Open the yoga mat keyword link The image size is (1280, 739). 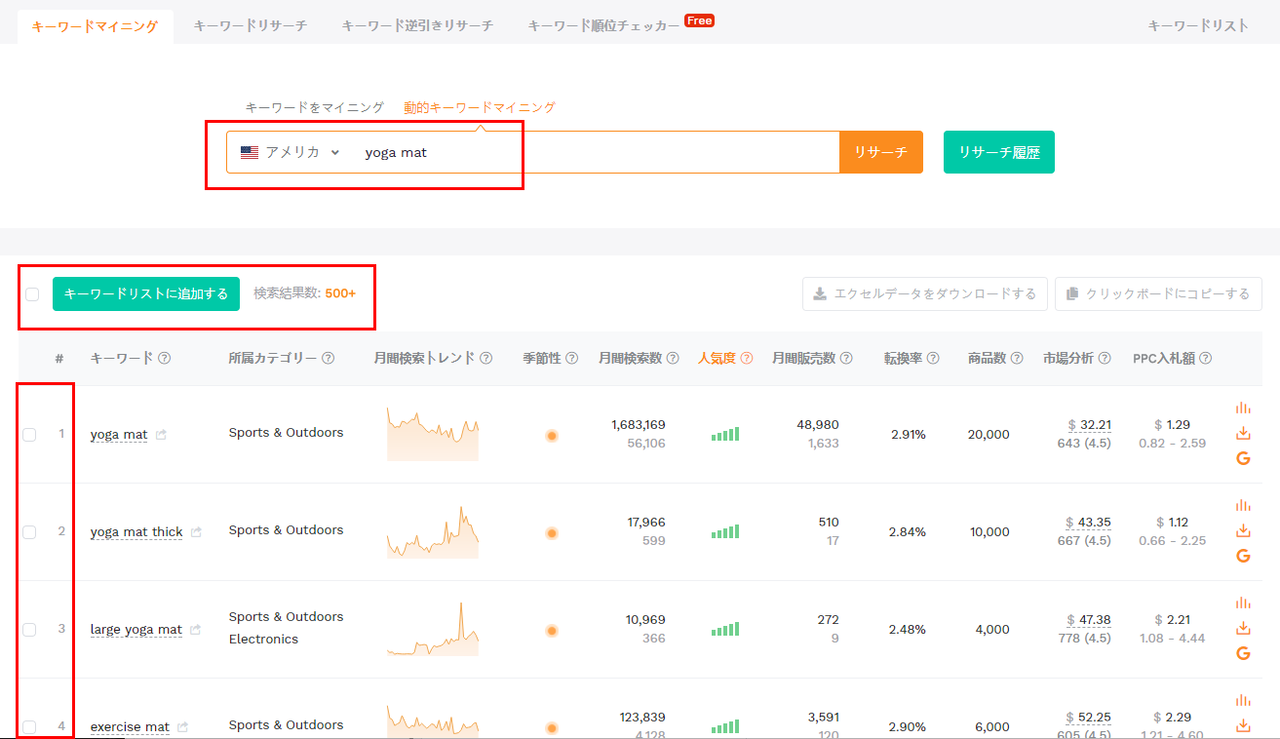[x=119, y=435]
